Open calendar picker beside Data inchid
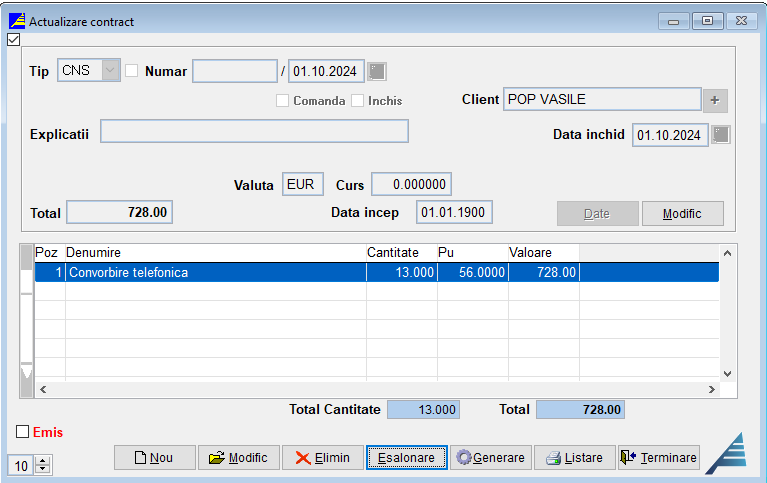This screenshot has width=767, height=483. tap(721, 135)
